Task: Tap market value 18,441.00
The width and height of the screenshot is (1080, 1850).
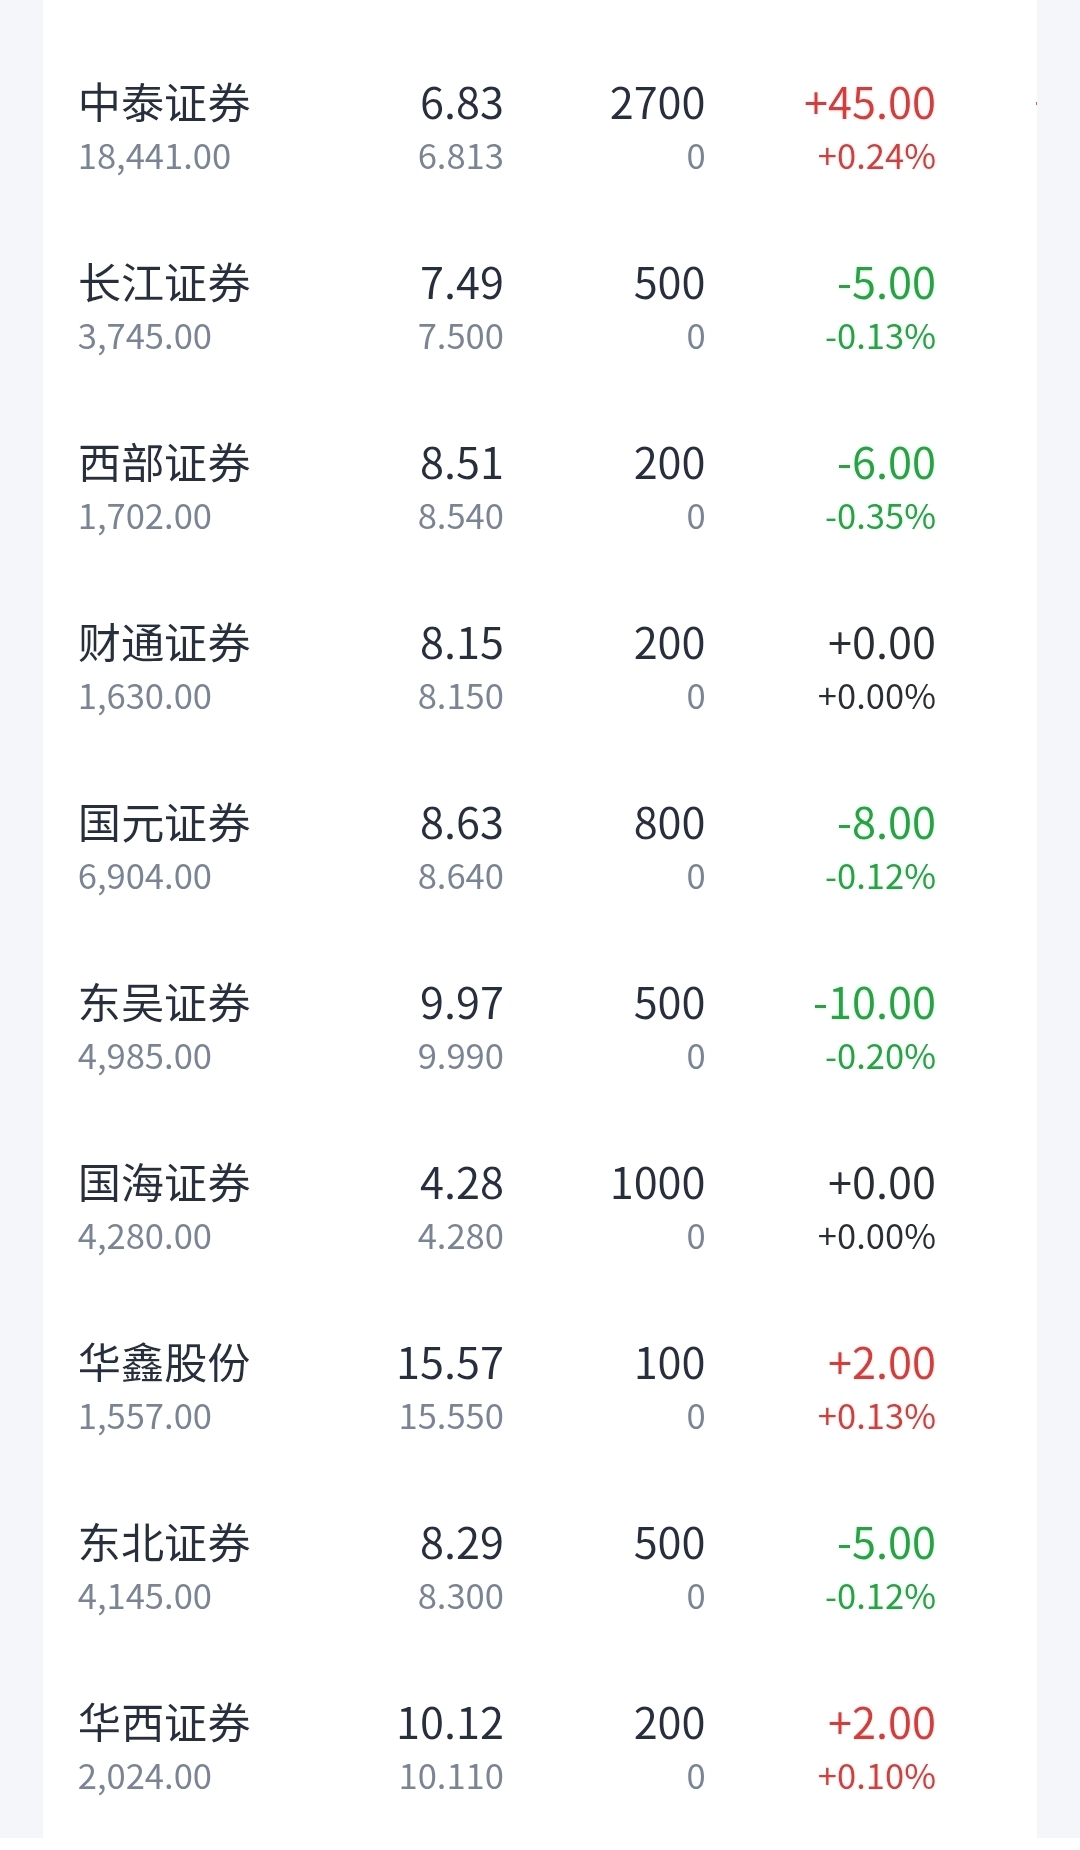Action: pos(155,157)
